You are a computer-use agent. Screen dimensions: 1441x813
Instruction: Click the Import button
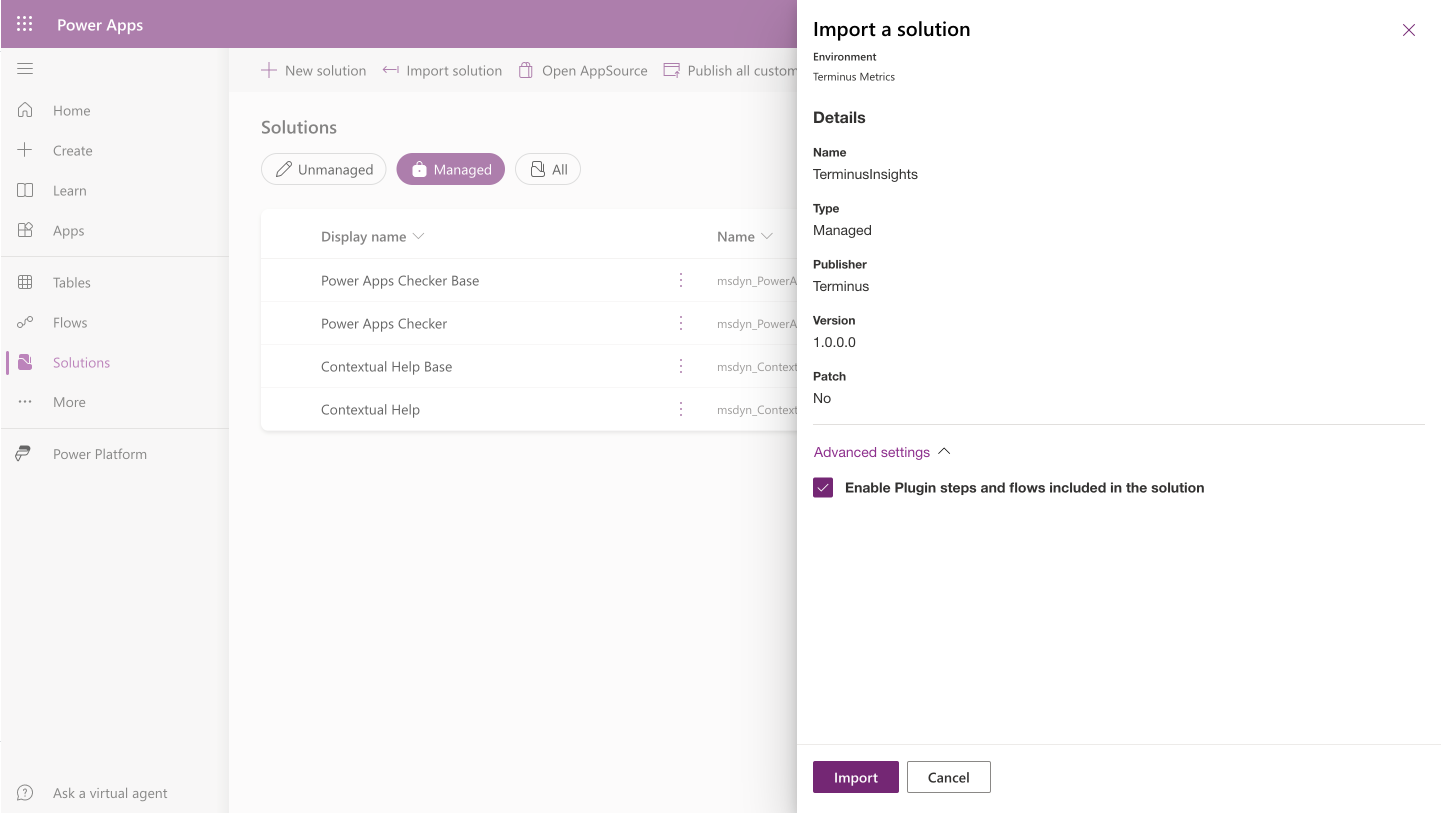pyautogui.click(x=856, y=777)
